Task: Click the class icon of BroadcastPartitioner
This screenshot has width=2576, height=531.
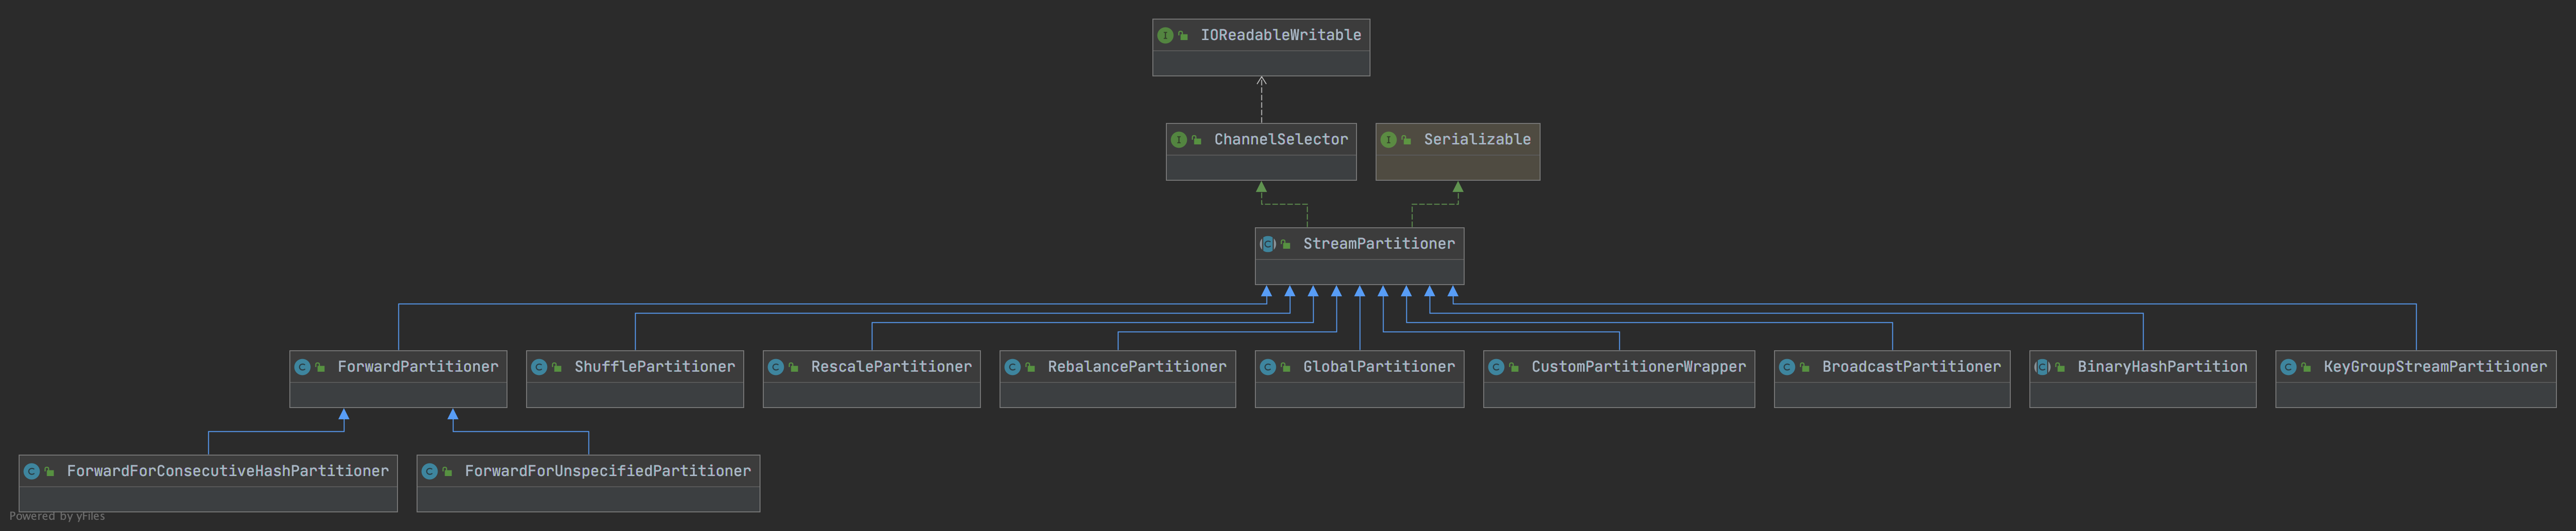Action: click(x=1787, y=367)
